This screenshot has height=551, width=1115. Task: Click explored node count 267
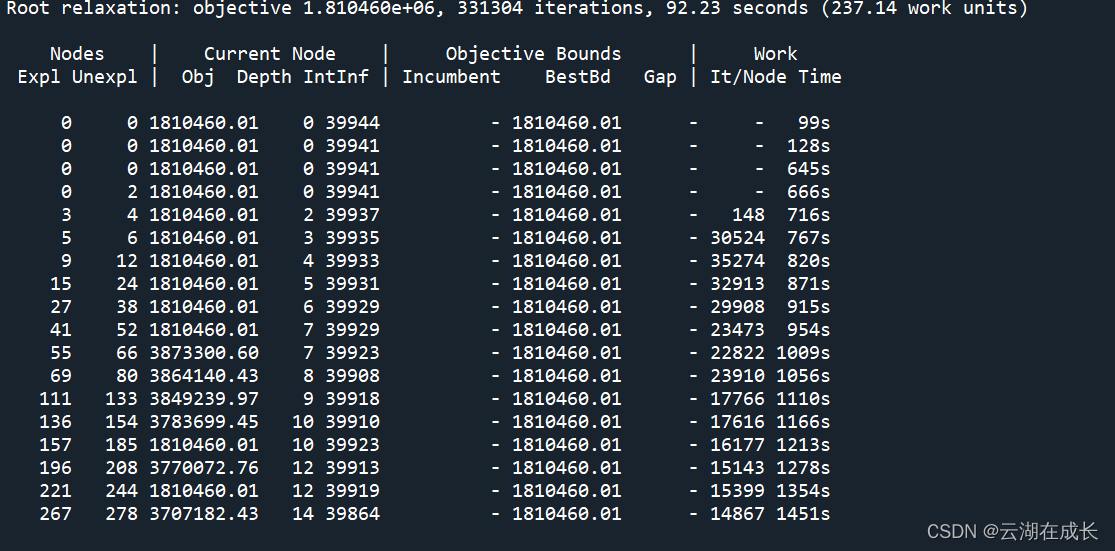coord(55,513)
